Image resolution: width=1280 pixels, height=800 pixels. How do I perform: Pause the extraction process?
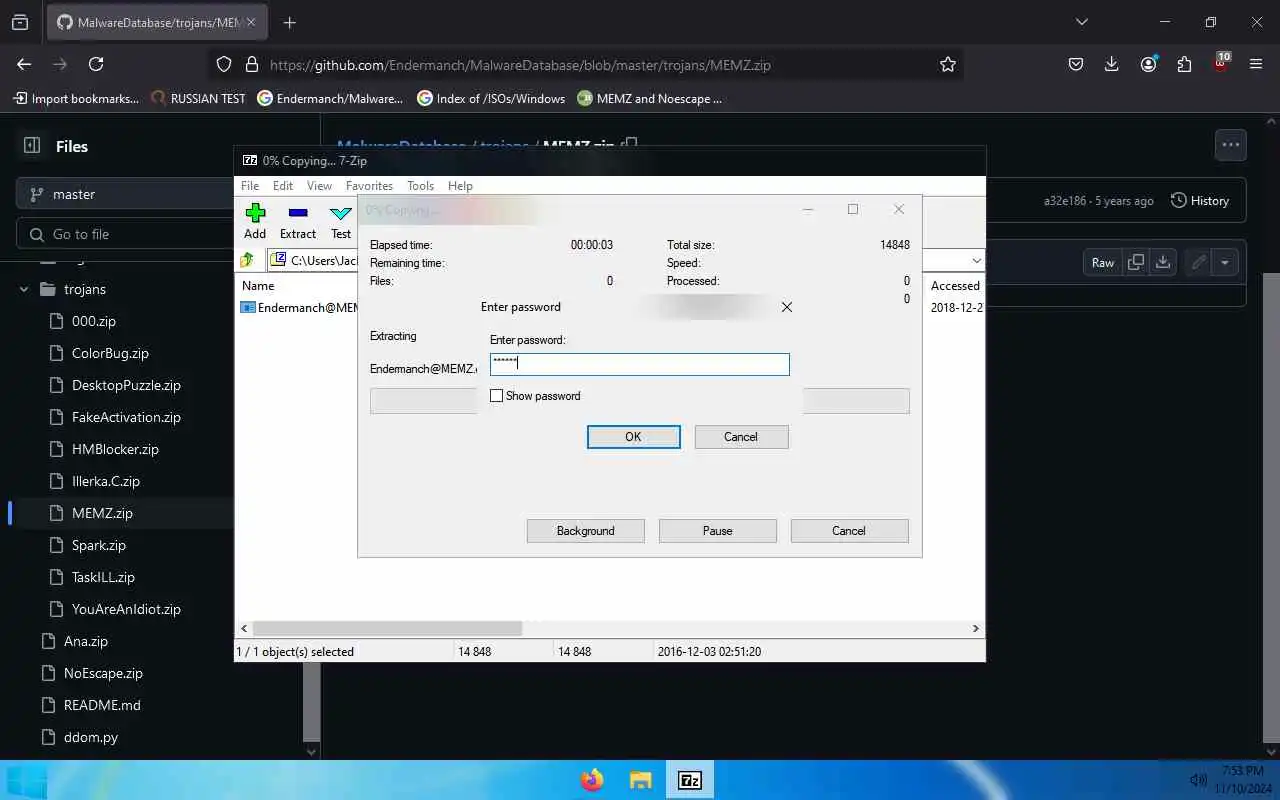tap(718, 531)
